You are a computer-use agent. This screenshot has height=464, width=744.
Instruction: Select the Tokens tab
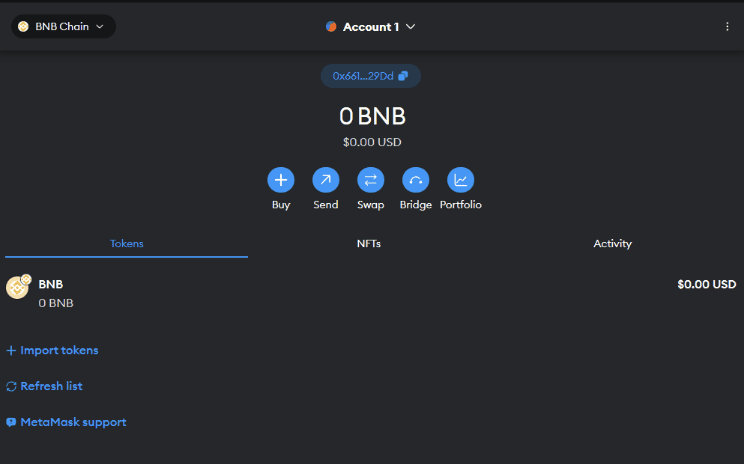[126, 244]
